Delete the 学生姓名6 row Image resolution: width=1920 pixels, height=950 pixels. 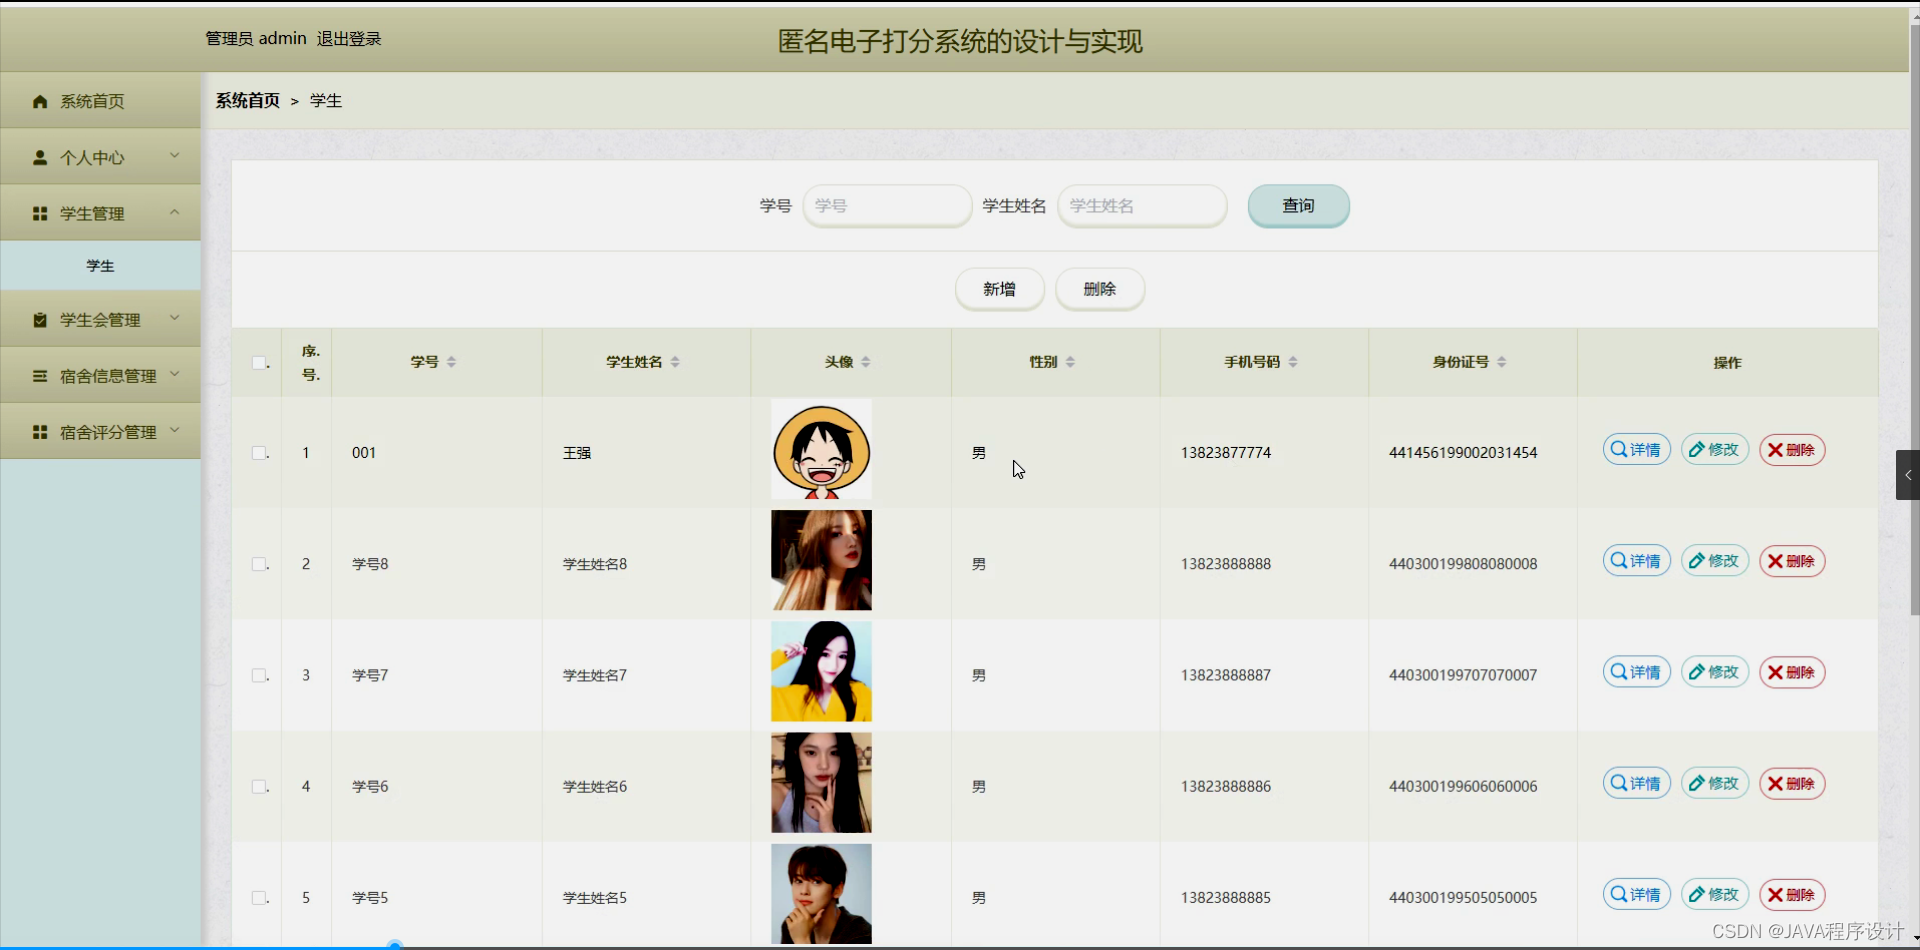[1792, 783]
